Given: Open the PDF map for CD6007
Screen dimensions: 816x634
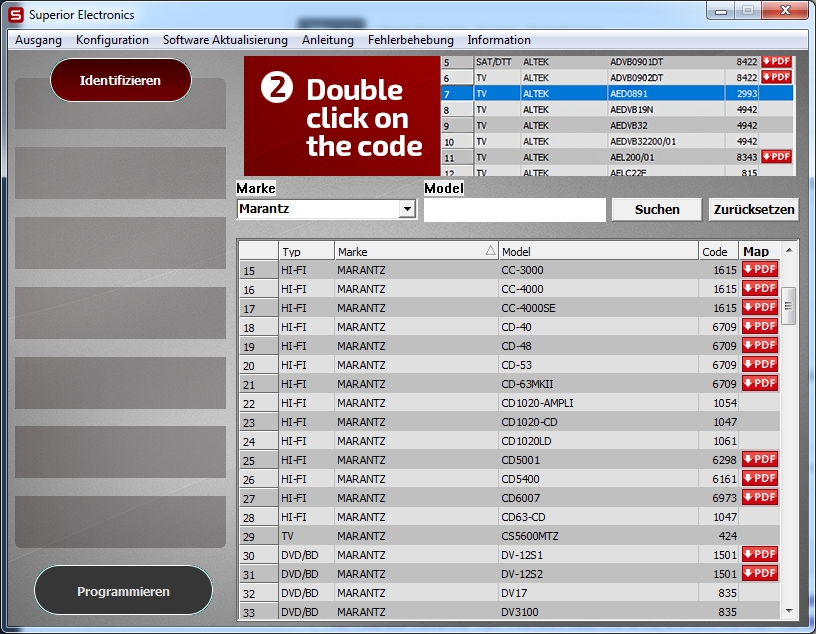Looking at the screenshot, I should coord(760,497).
